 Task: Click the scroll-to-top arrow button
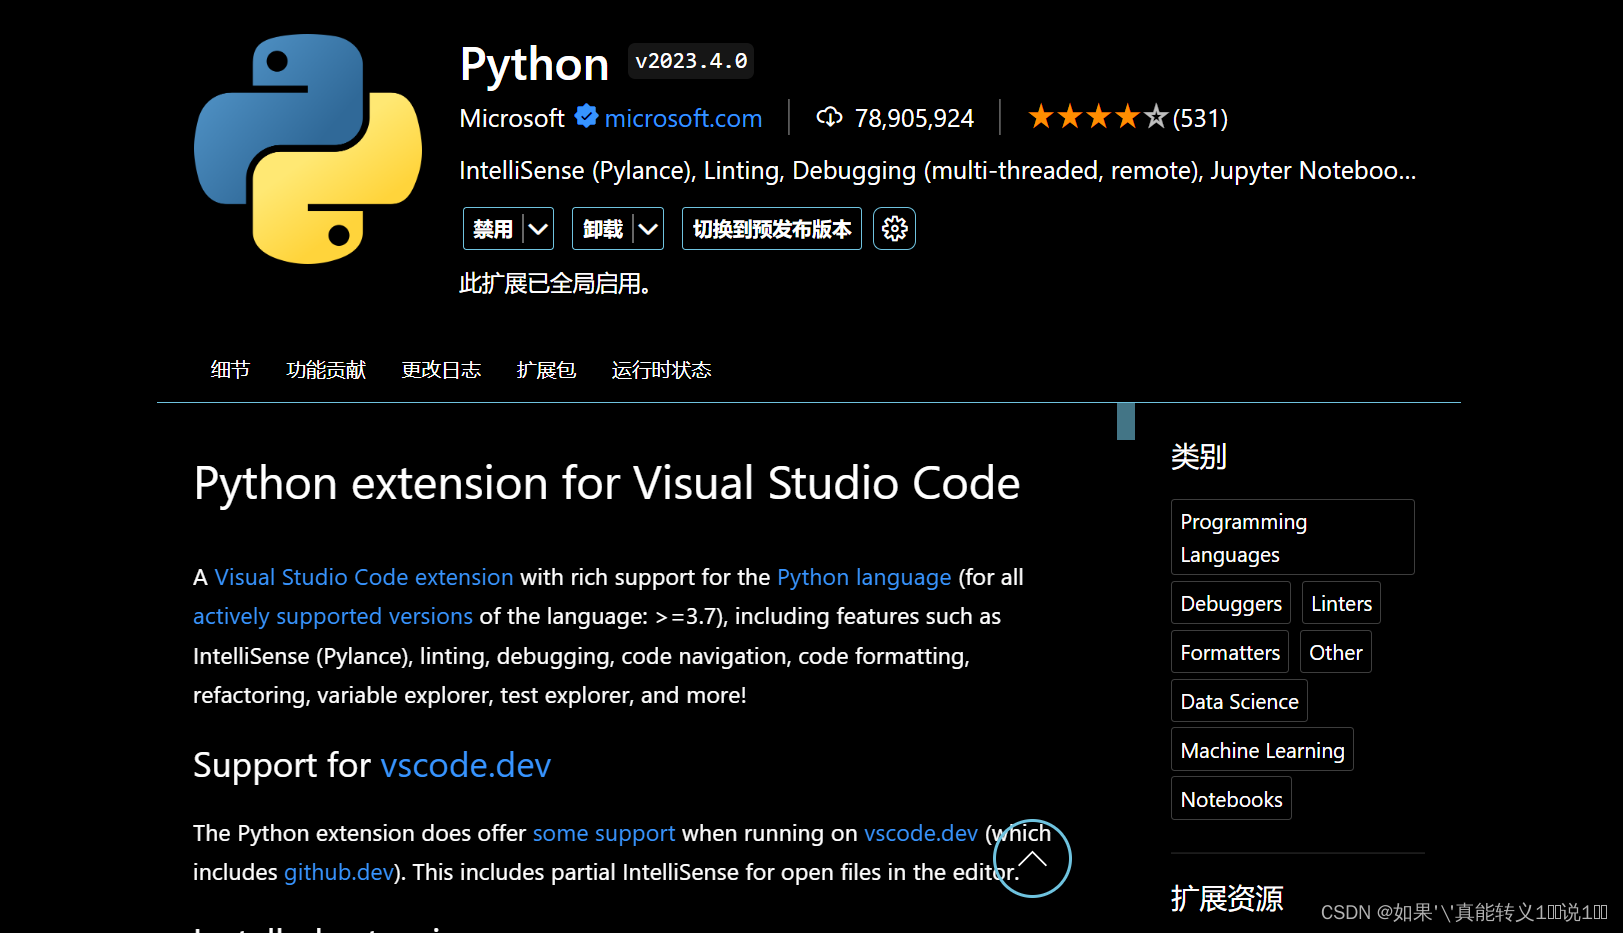pos(1032,858)
